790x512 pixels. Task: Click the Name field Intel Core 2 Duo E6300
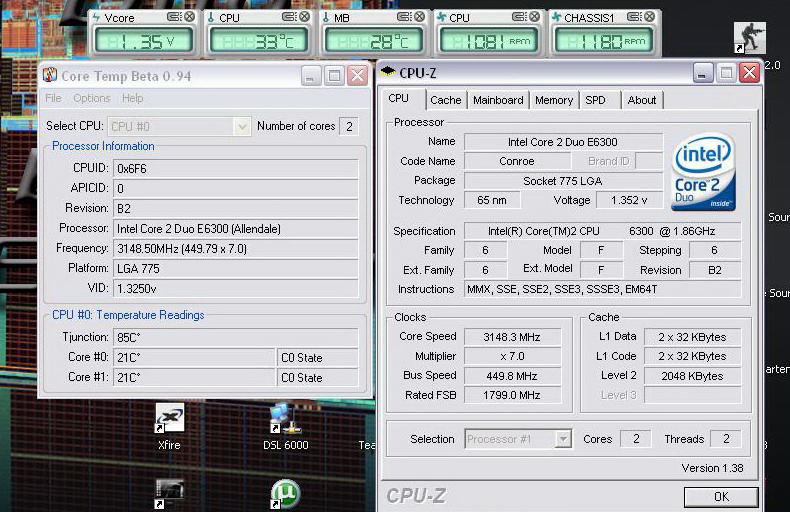coord(563,142)
